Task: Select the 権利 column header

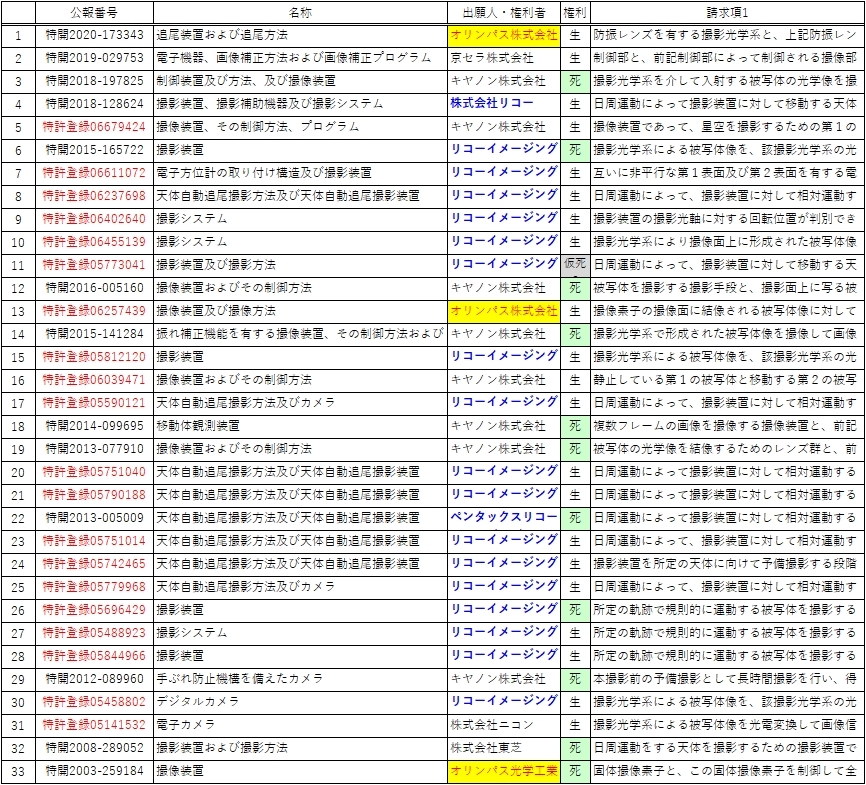Action: tap(575, 12)
